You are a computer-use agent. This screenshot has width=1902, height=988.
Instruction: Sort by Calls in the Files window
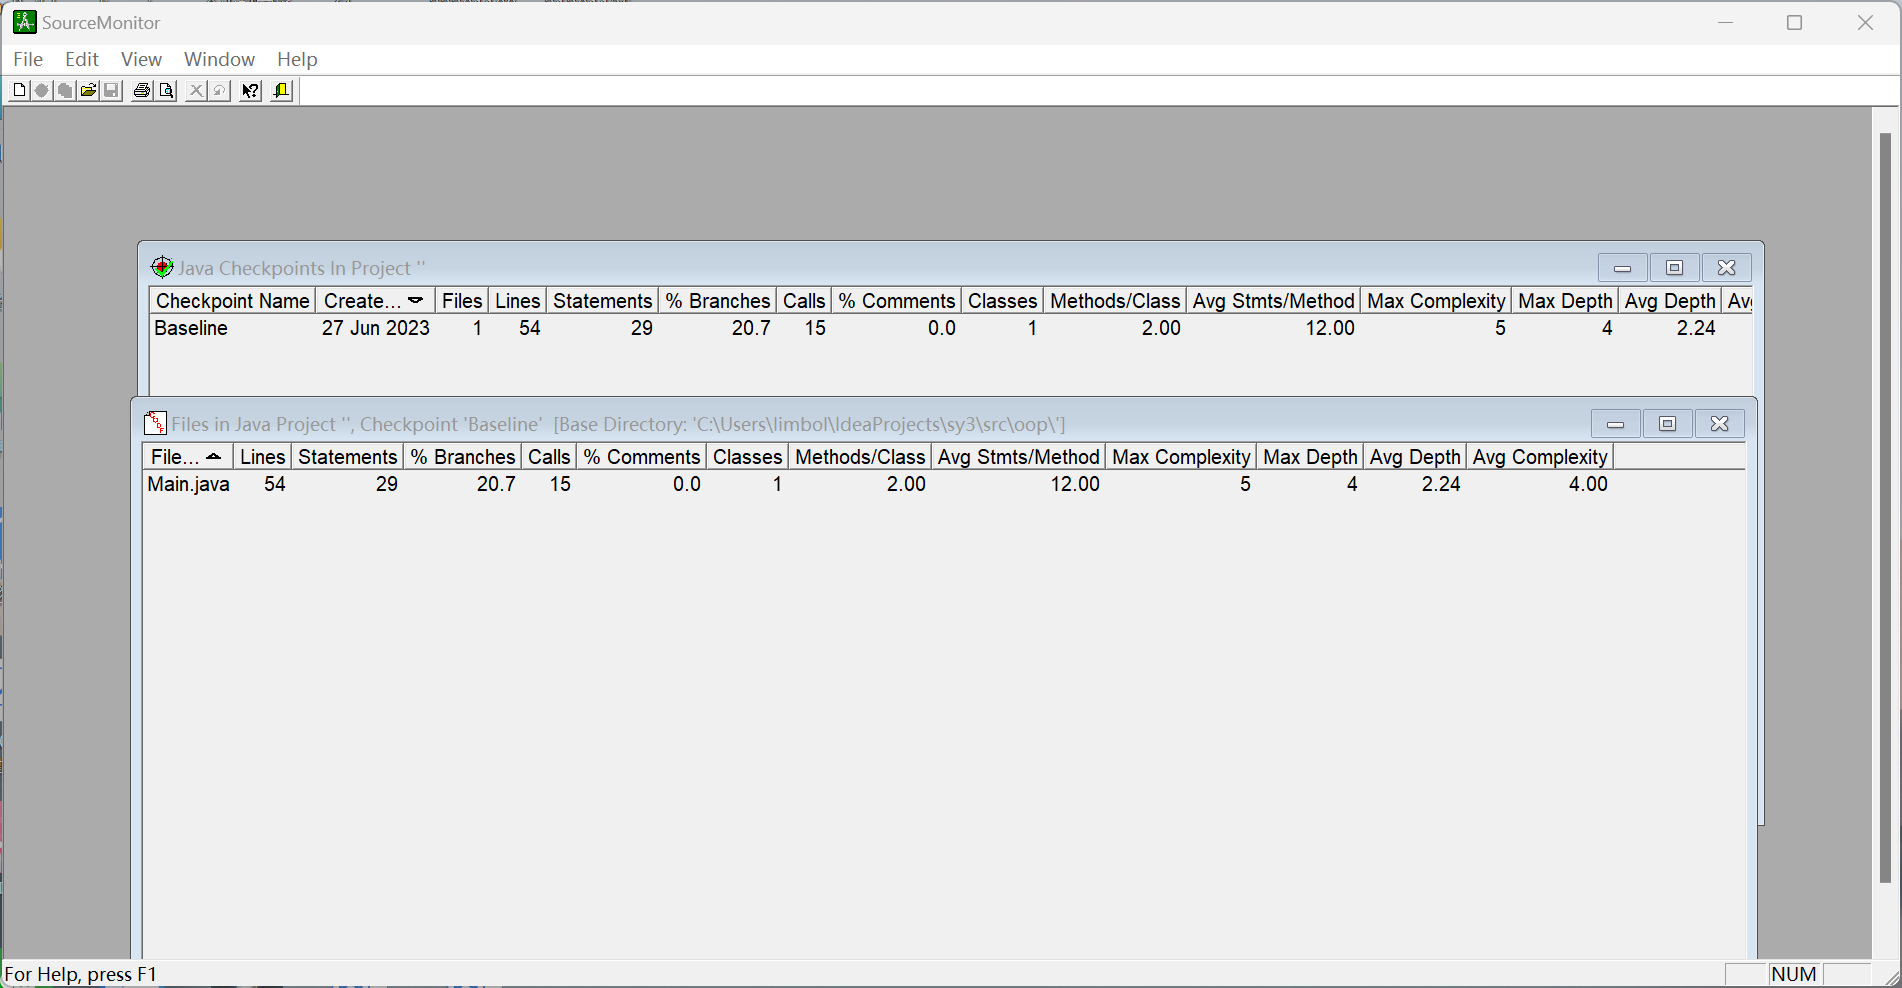[x=549, y=457]
